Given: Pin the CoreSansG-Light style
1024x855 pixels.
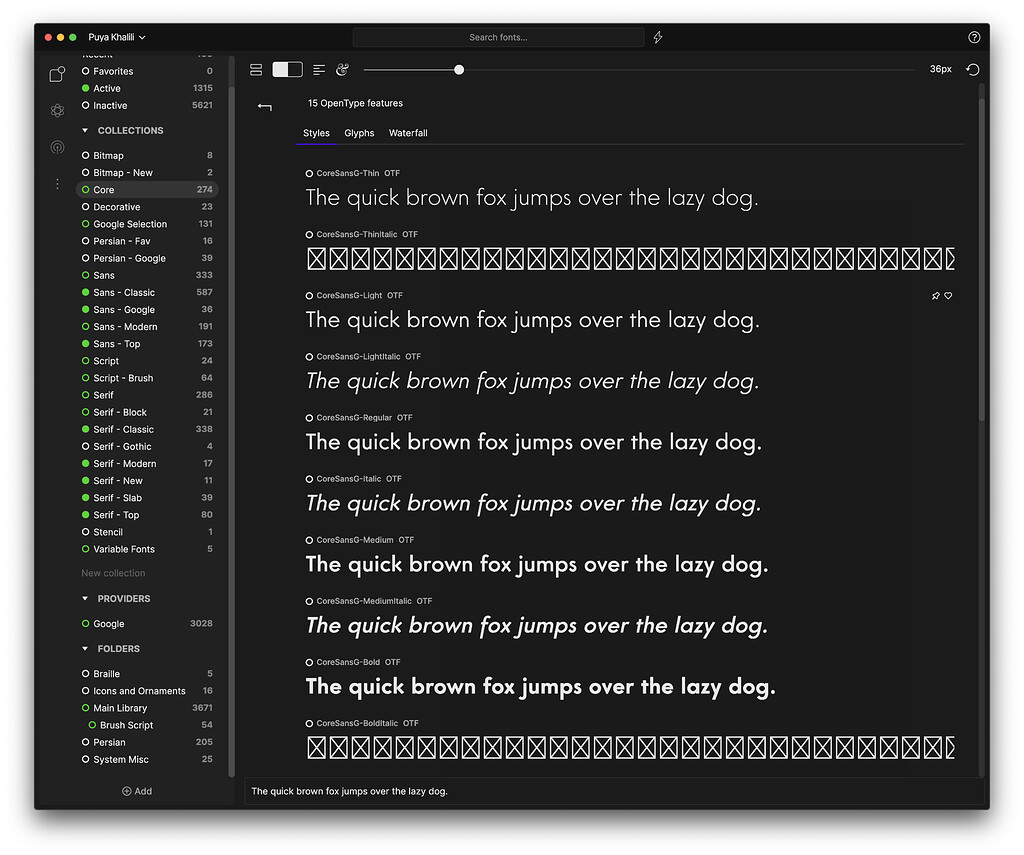Looking at the screenshot, I should point(936,296).
